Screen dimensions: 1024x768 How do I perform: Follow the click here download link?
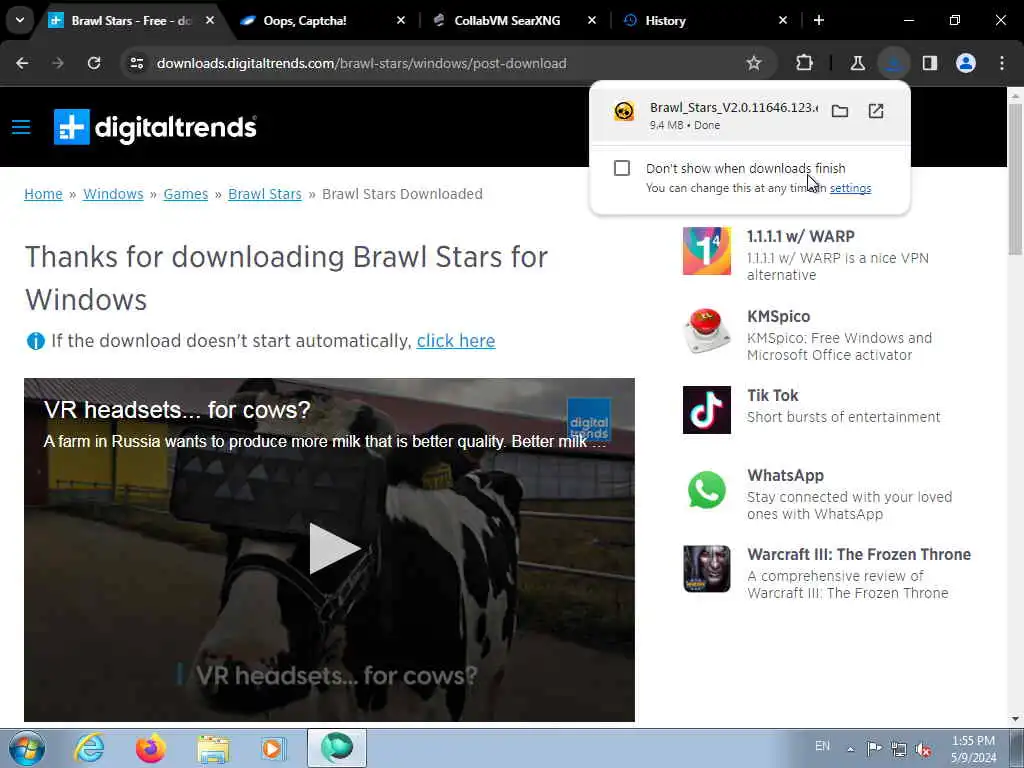point(456,341)
